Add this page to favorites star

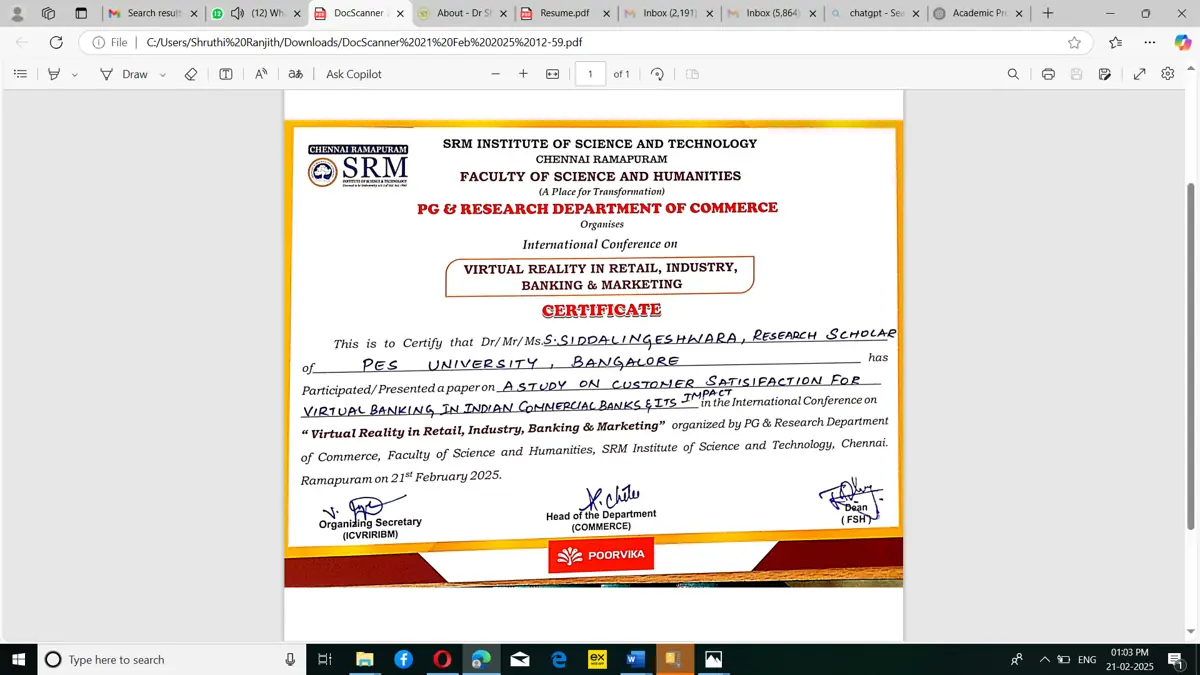[x=1074, y=42]
